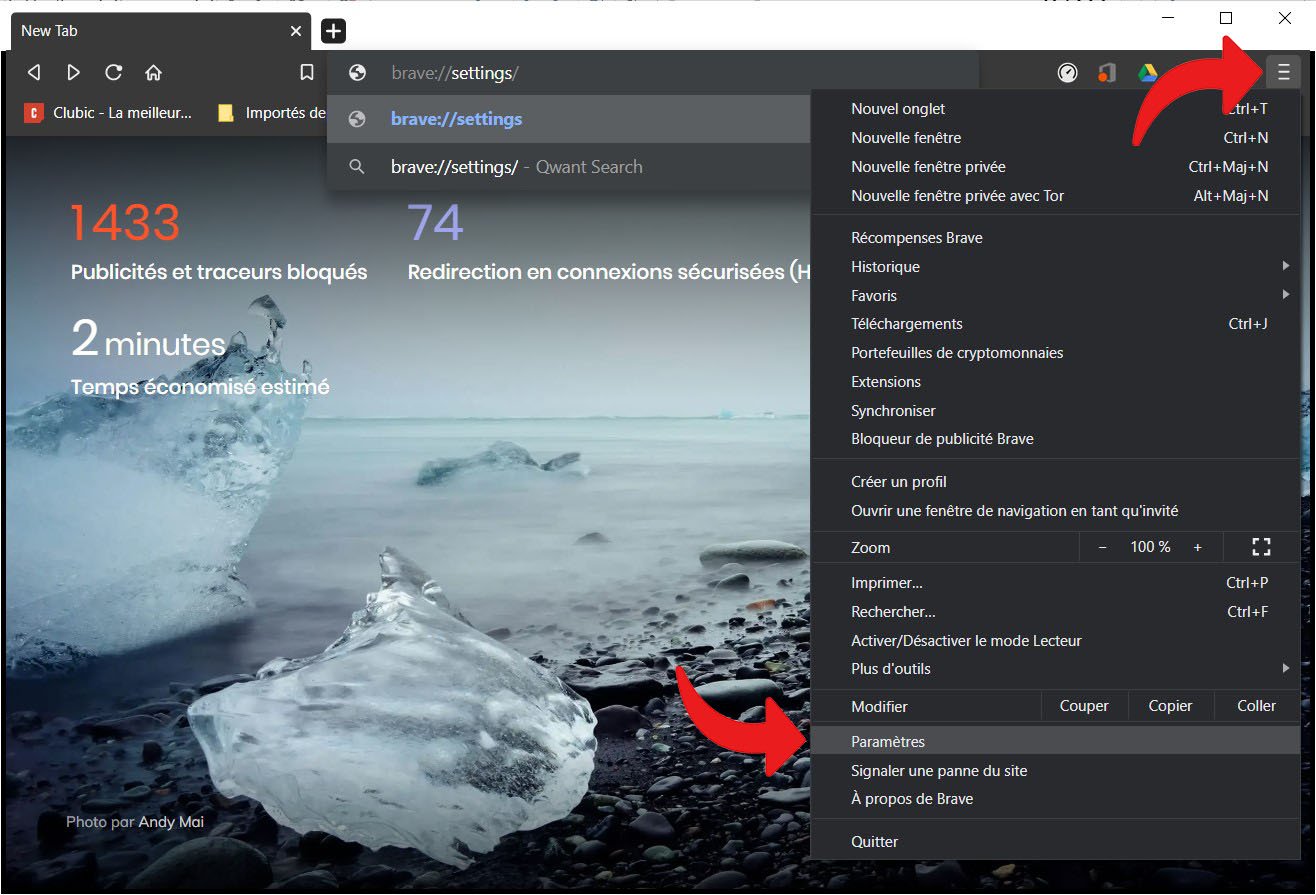Reload the page with the refresh icon

point(113,72)
